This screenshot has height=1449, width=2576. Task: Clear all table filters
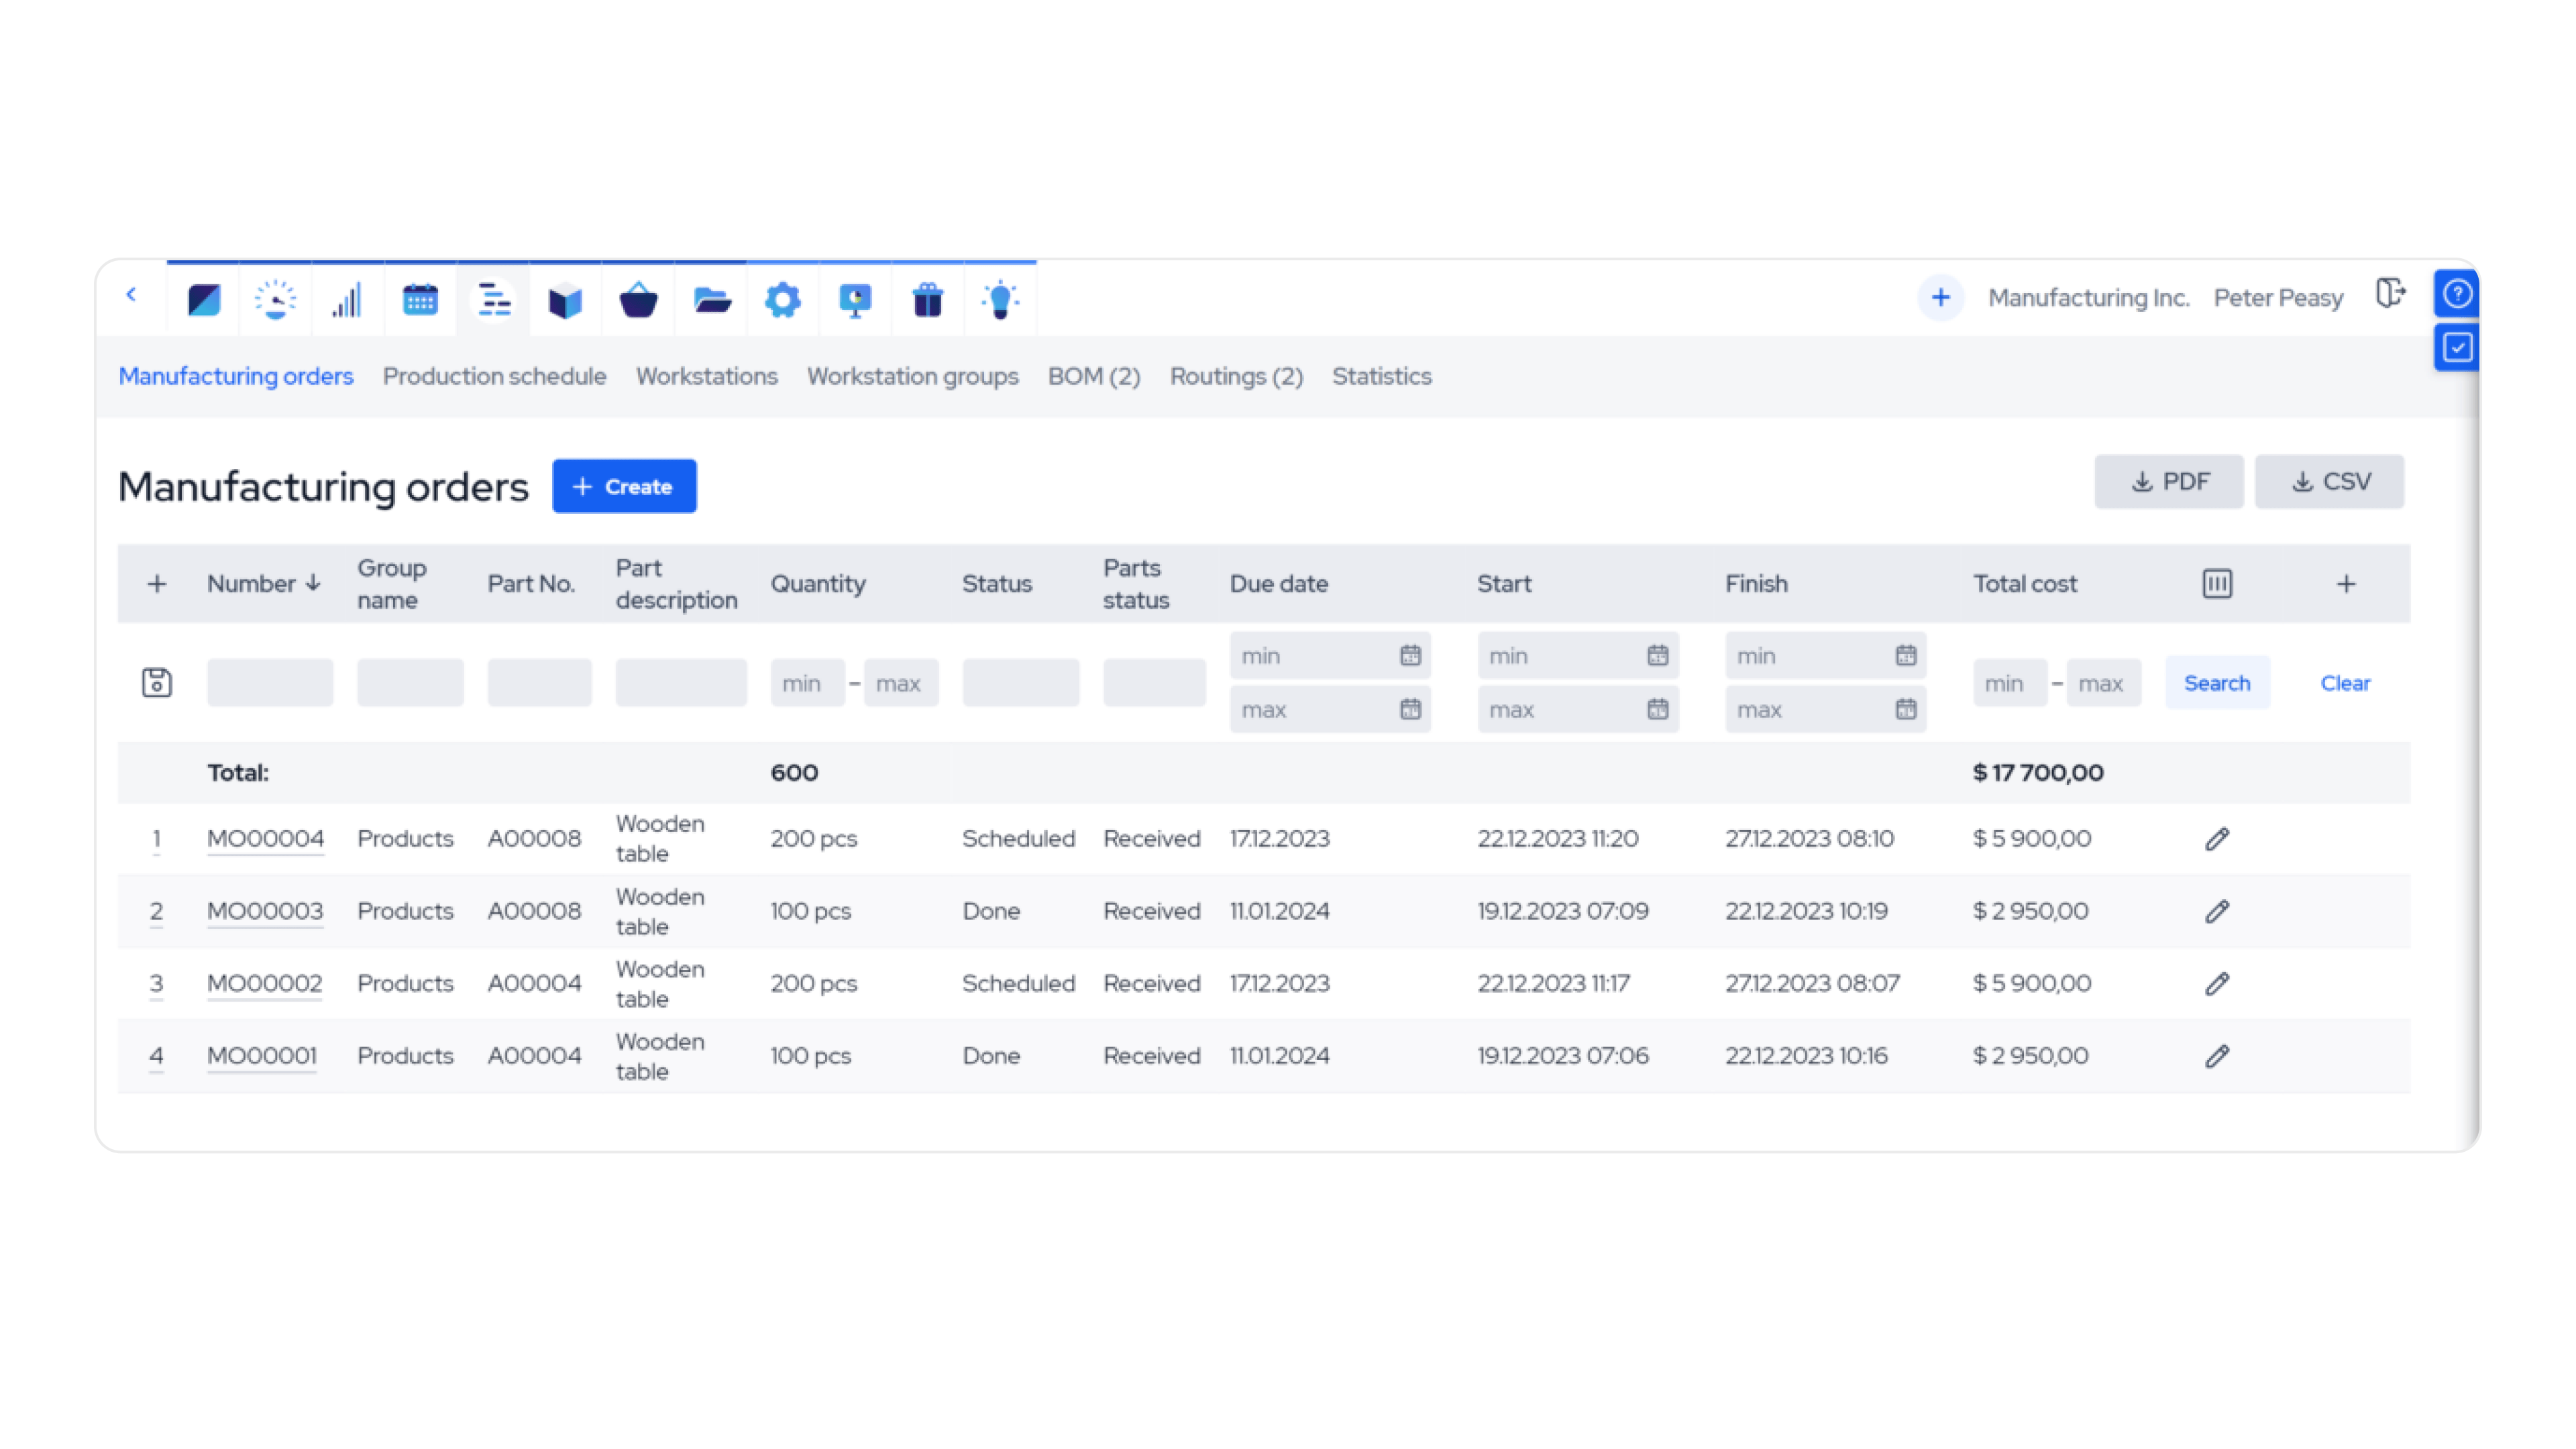click(x=2344, y=683)
